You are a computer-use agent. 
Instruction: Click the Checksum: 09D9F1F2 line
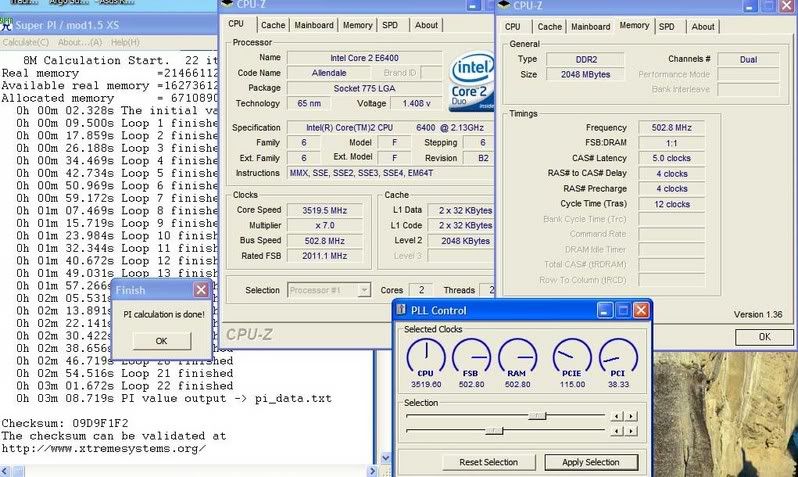(65, 424)
